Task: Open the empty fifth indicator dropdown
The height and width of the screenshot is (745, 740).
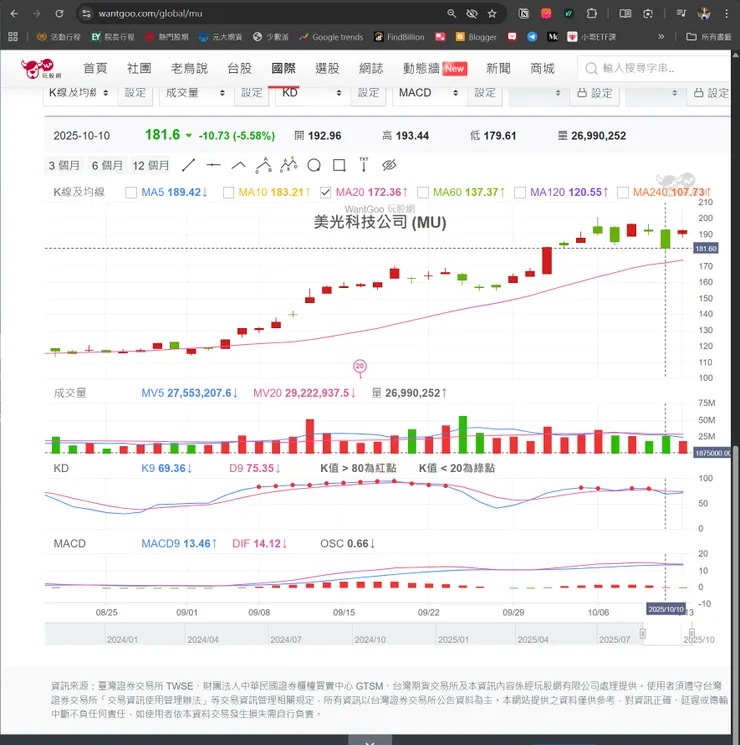Action: [536, 93]
